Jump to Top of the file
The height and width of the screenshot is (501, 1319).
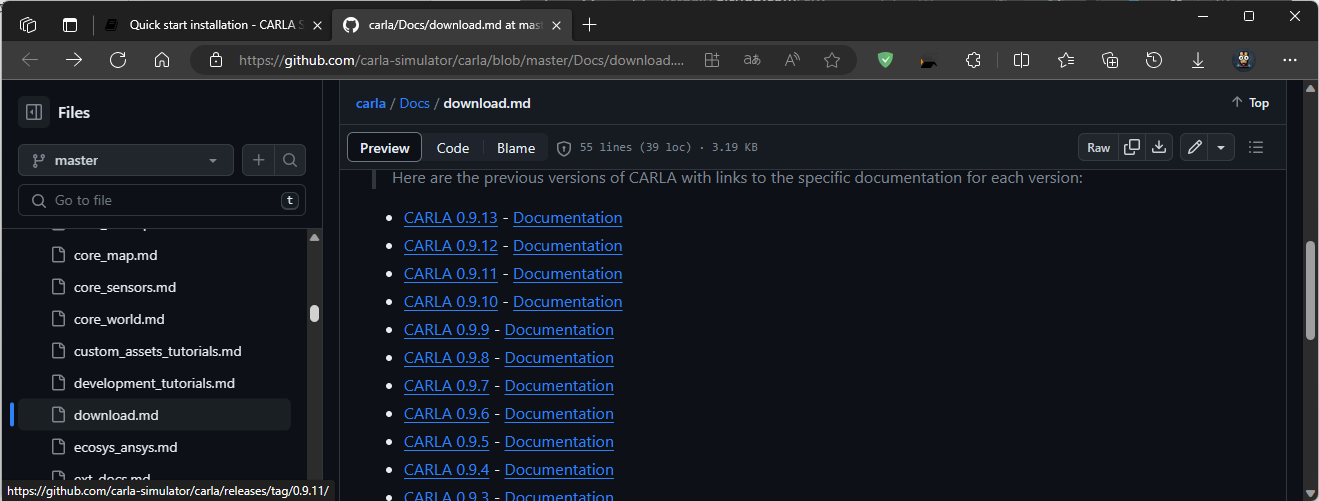pos(1250,103)
